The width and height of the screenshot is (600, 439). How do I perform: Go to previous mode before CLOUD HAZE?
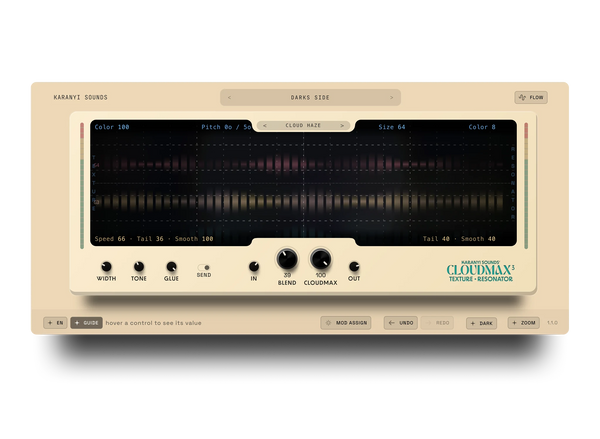tap(264, 126)
